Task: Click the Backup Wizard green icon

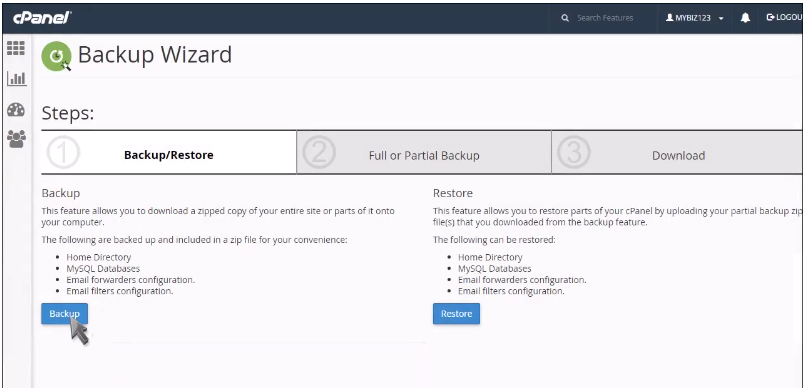Action: (56, 56)
